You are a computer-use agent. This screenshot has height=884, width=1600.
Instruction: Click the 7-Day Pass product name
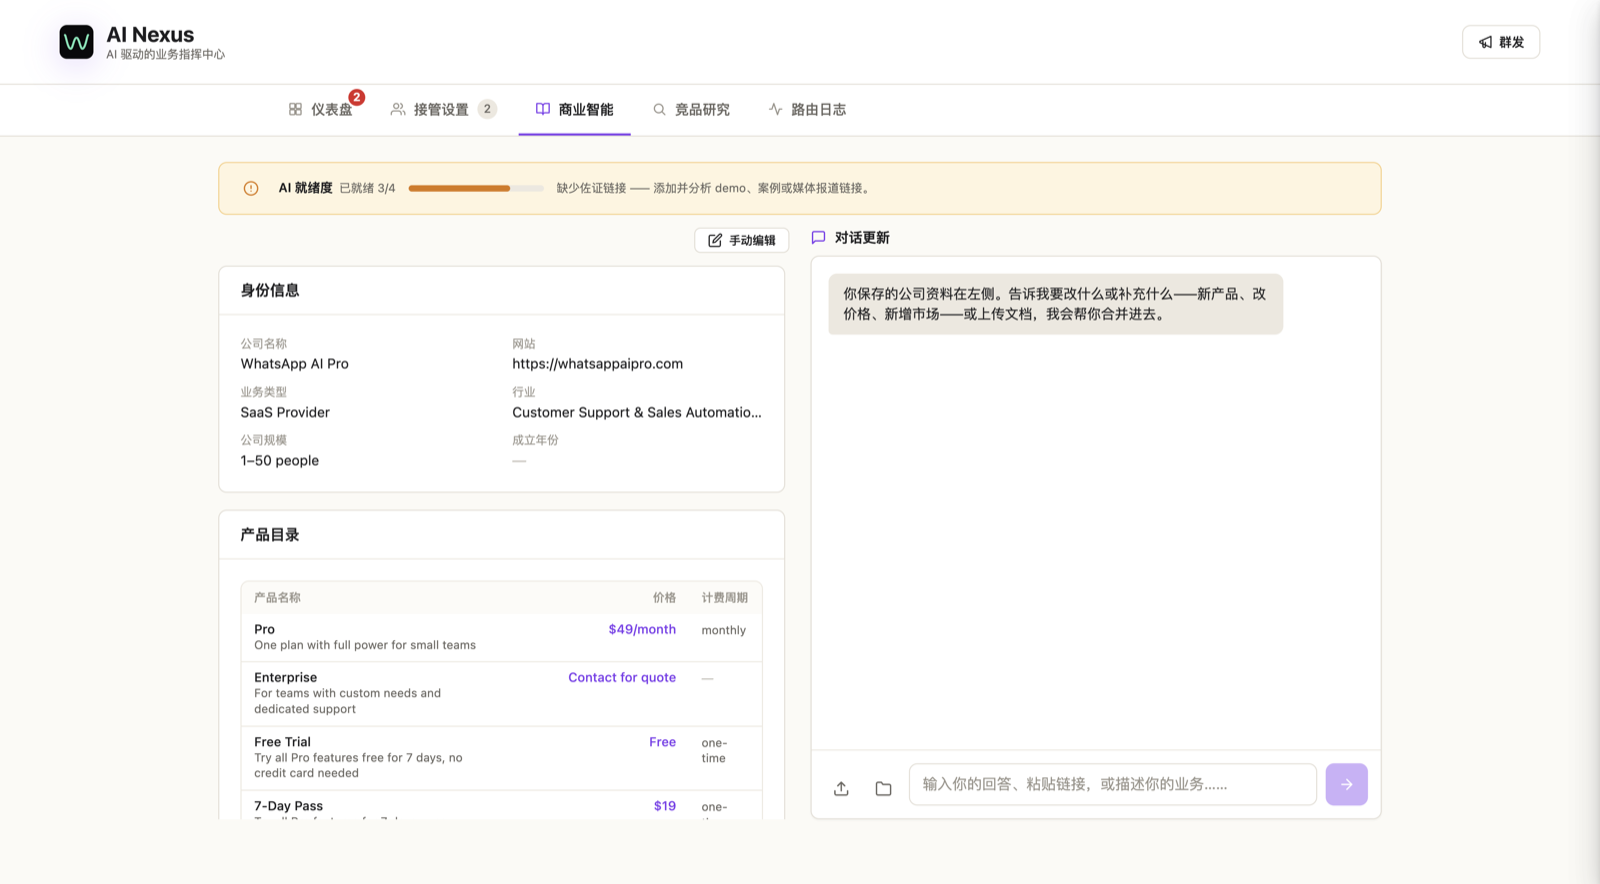point(288,806)
